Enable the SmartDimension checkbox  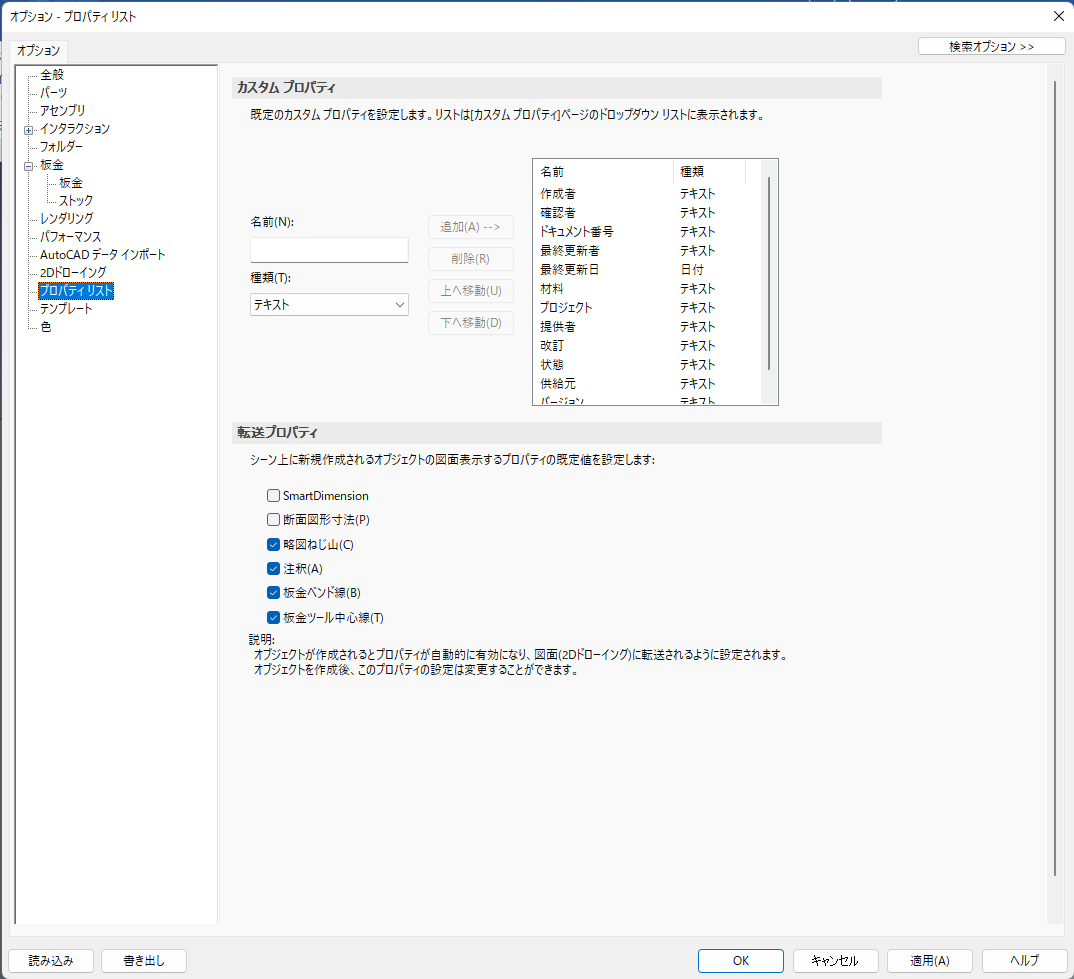click(x=273, y=495)
